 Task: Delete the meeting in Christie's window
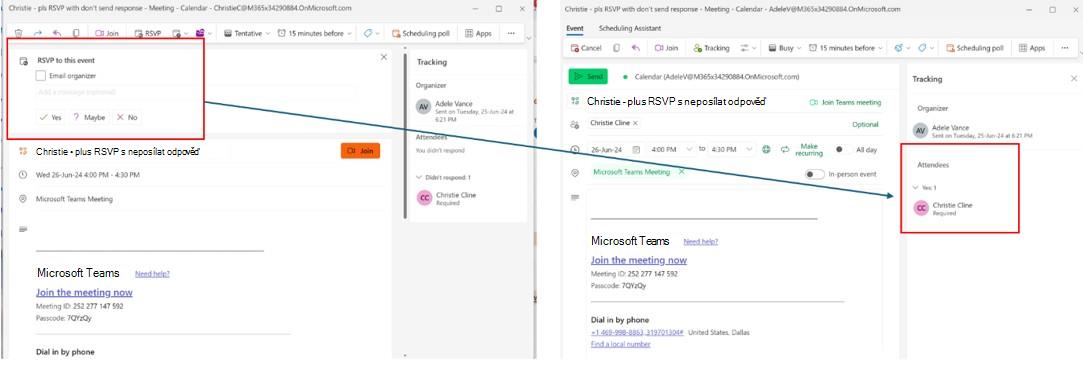pyautogui.click(x=19, y=32)
